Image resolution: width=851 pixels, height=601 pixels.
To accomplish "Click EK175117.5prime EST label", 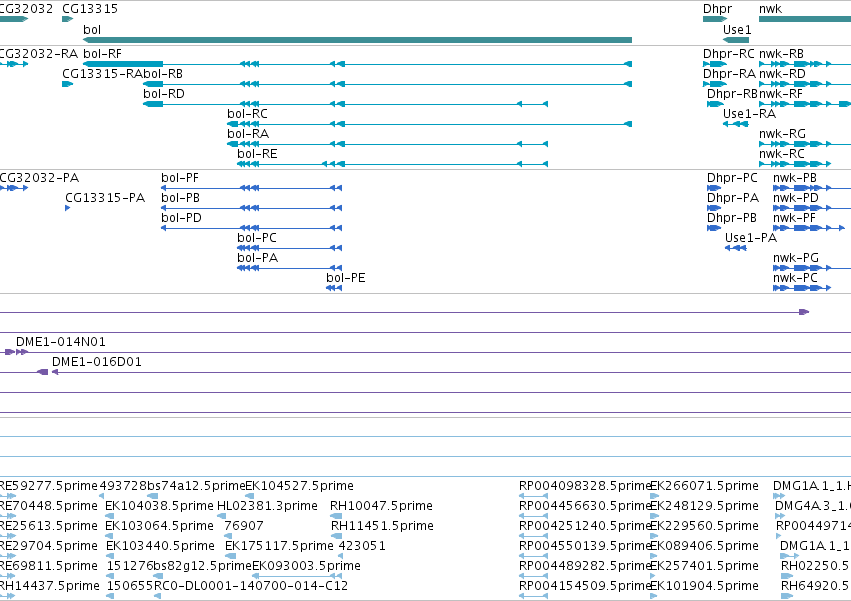I will [x=279, y=546].
